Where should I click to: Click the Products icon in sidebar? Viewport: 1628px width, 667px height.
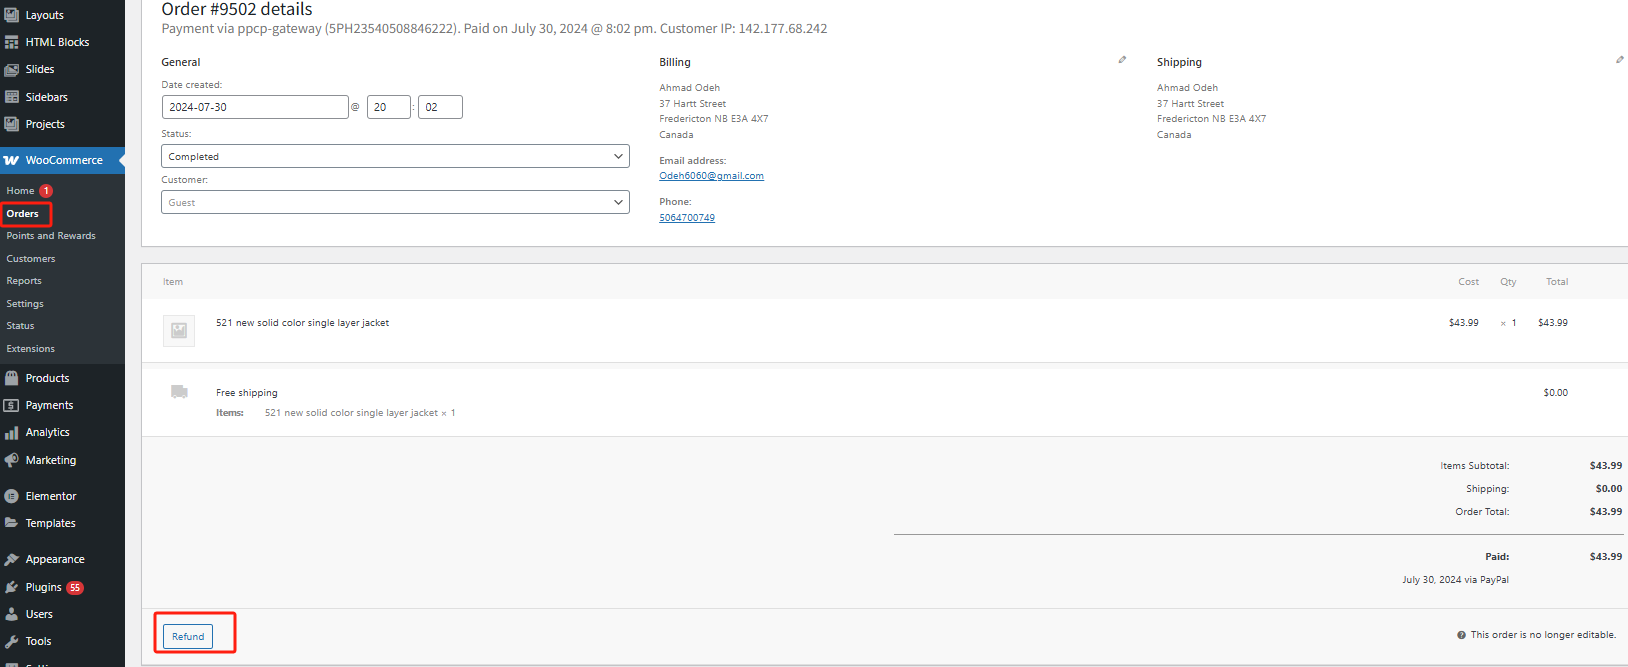tap(11, 378)
